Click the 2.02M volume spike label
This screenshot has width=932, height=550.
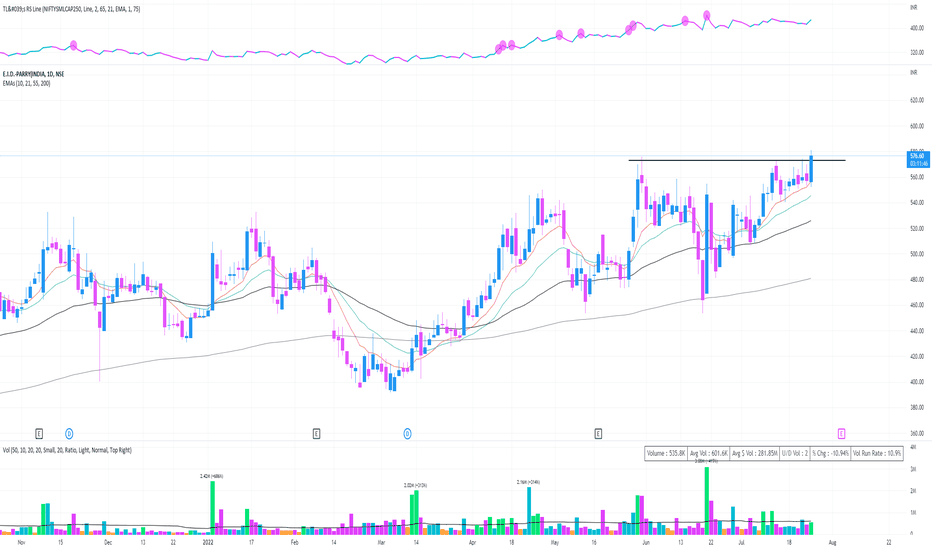coord(415,485)
